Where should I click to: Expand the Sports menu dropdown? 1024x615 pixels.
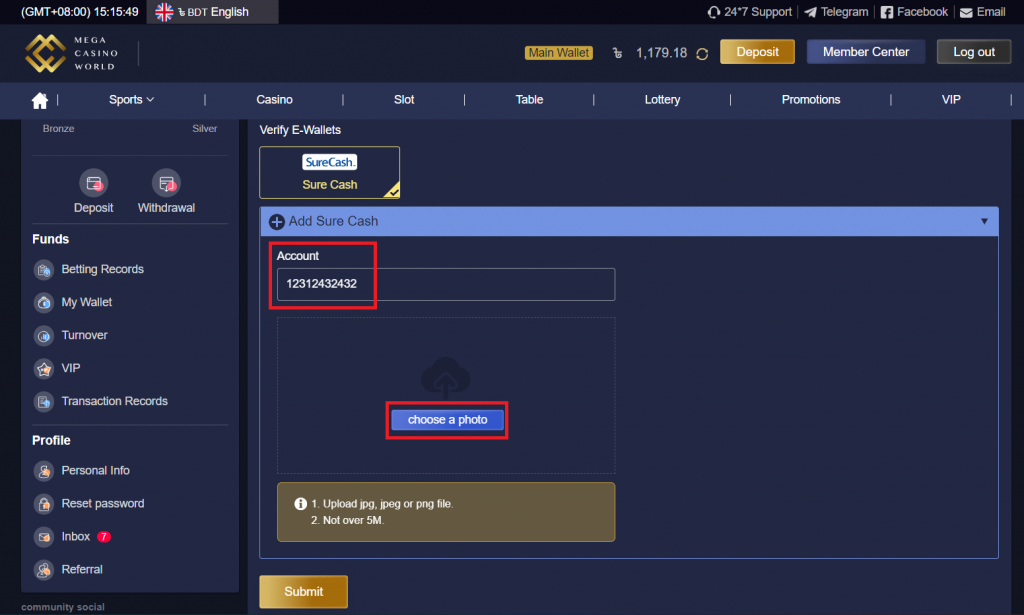pos(131,99)
